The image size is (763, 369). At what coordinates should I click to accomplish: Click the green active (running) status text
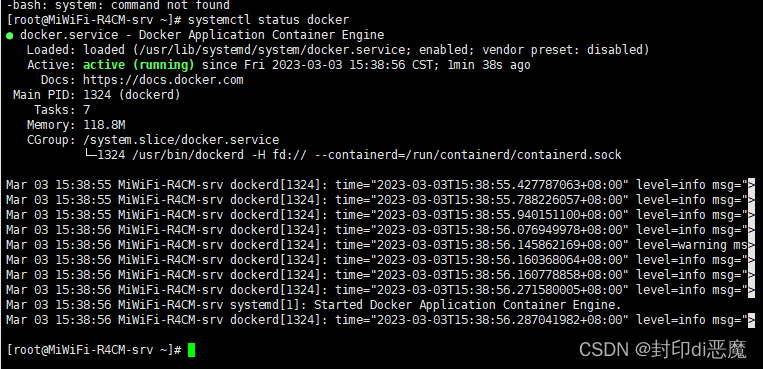(x=139, y=65)
